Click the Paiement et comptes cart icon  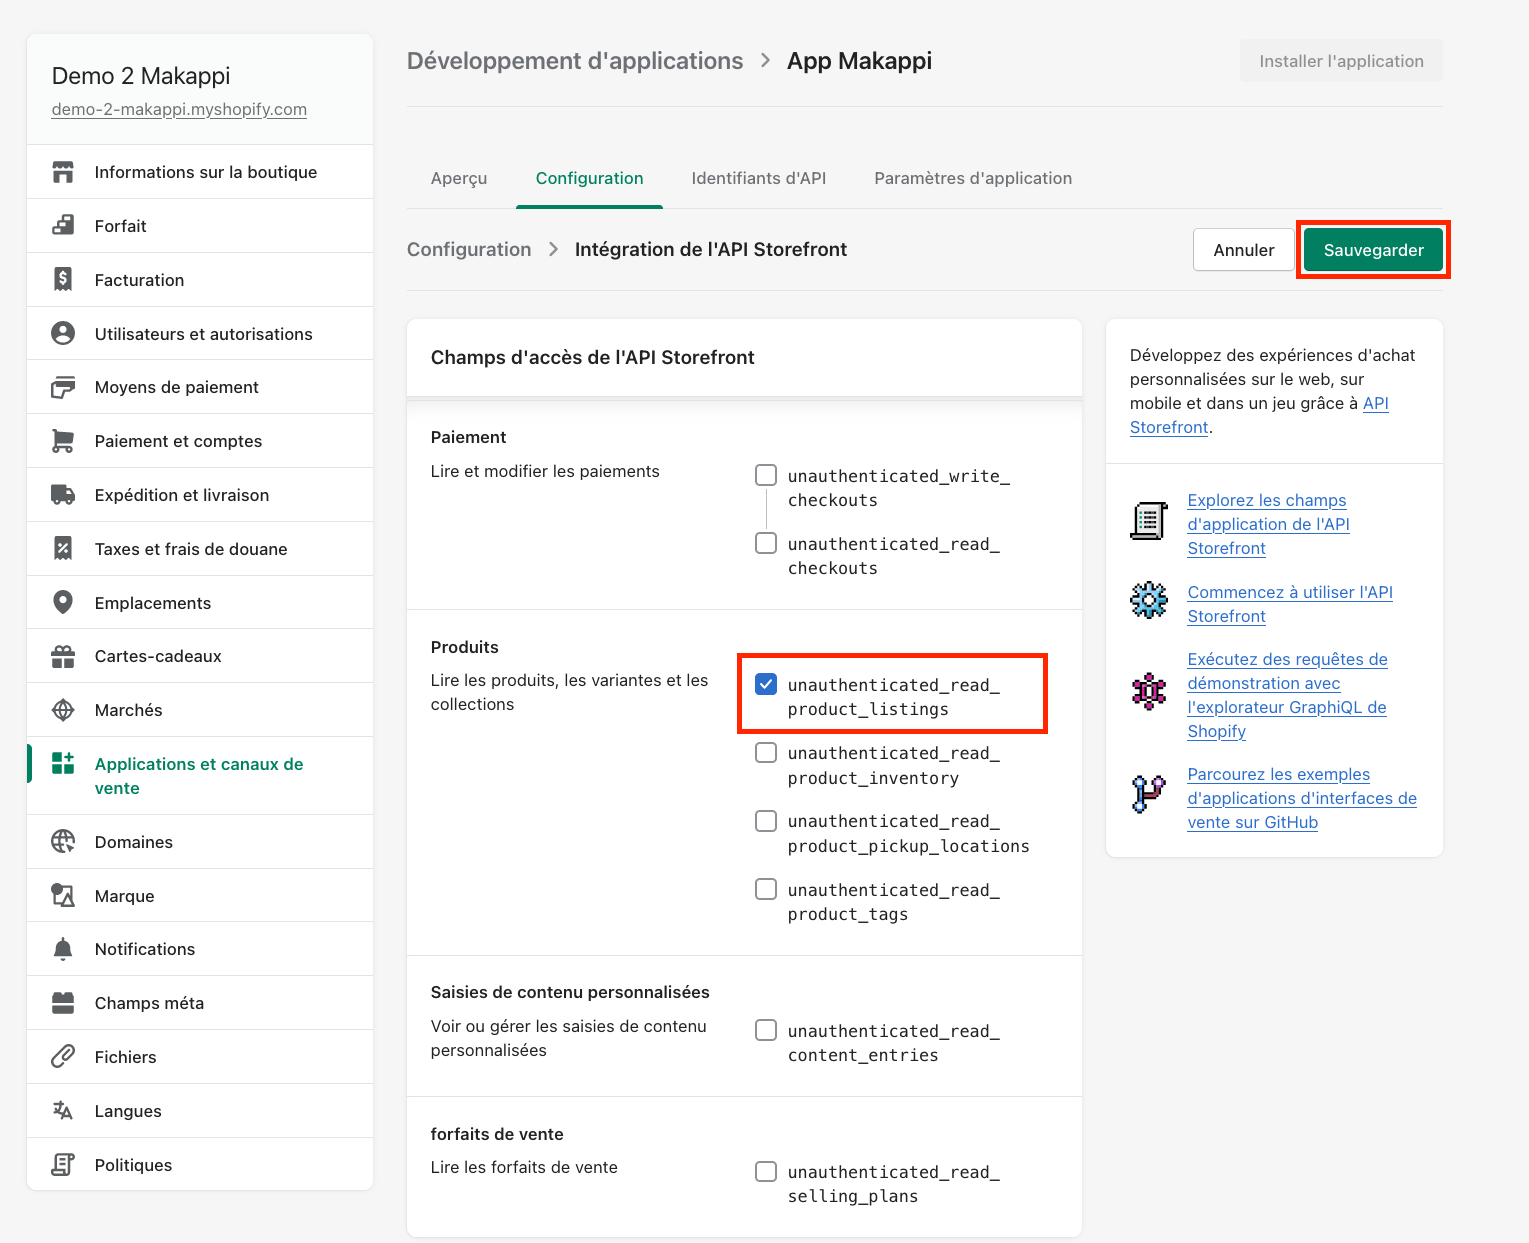(x=63, y=441)
